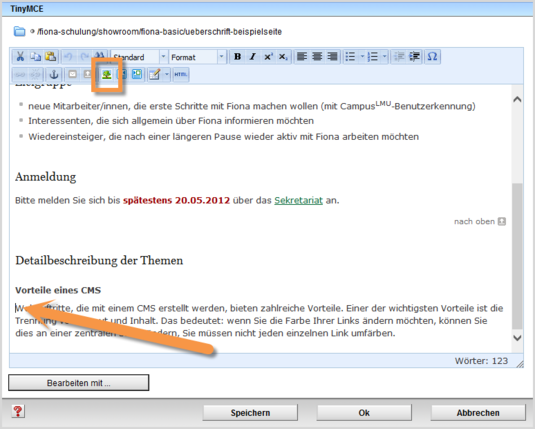Insert a link with the chain icon
The height and width of the screenshot is (429, 535).
(x=20, y=74)
